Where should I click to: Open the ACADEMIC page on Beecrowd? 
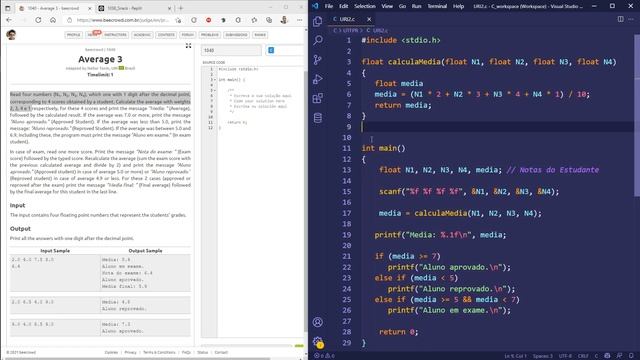click(x=142, y=35)
